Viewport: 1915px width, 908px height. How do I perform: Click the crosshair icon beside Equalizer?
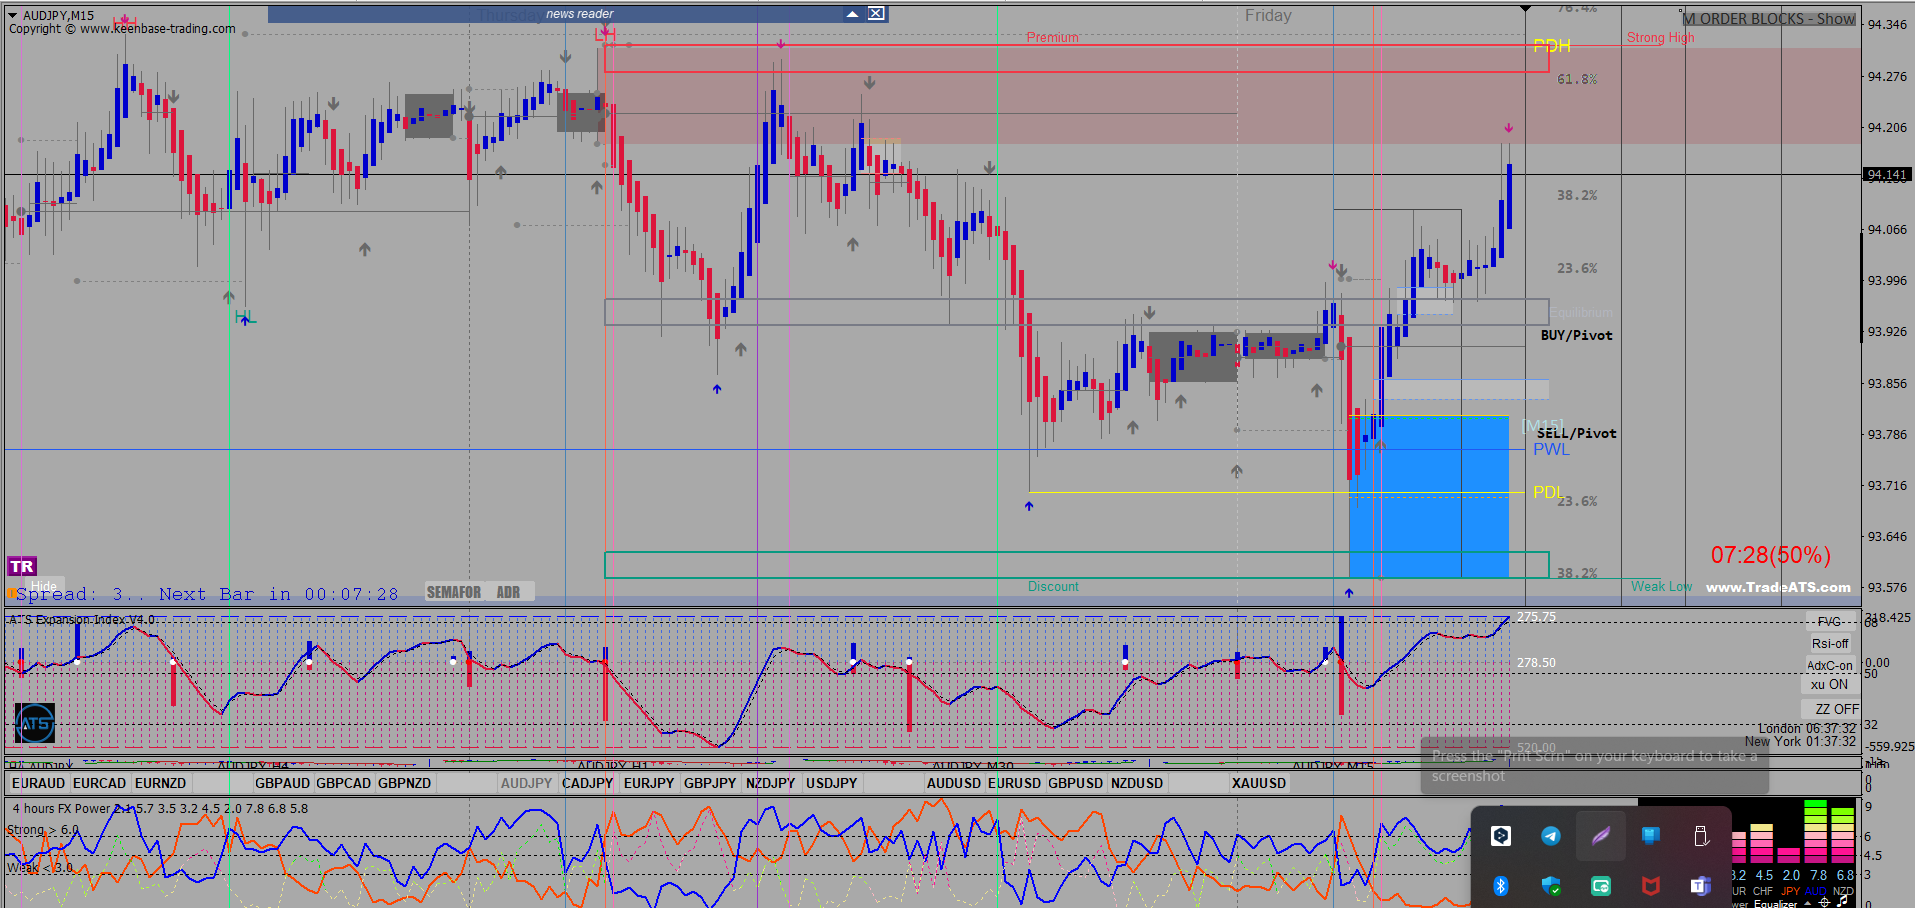tap(1825, 902)
